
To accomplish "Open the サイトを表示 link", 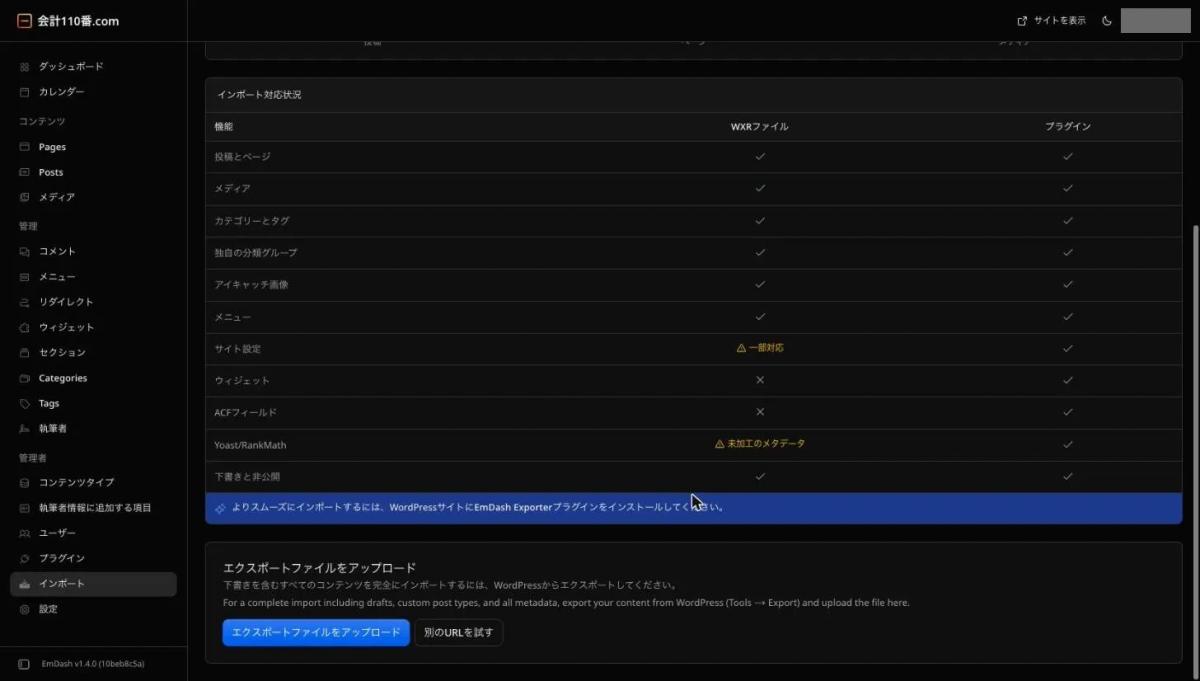I will pyautogui.click(x=1051, y=20).
